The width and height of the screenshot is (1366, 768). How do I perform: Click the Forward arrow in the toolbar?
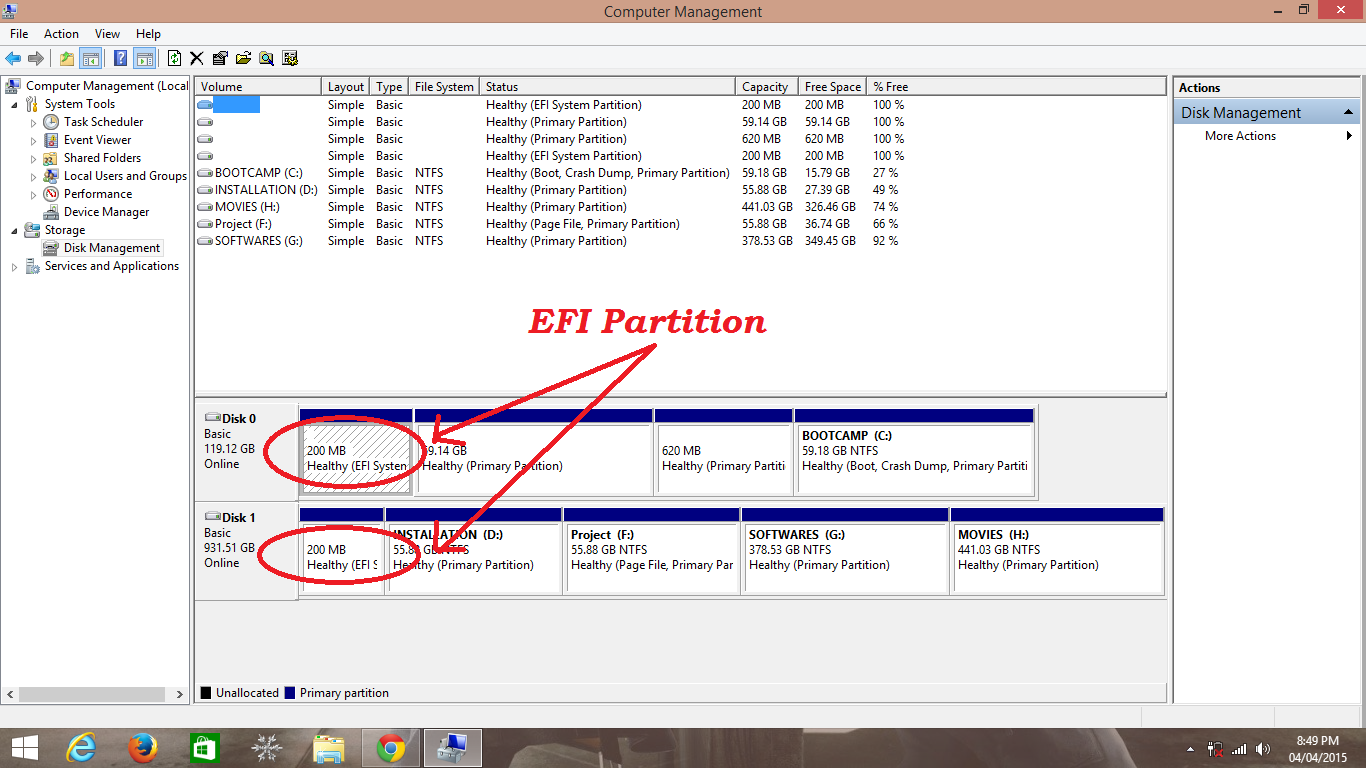[x=36, y=58]
